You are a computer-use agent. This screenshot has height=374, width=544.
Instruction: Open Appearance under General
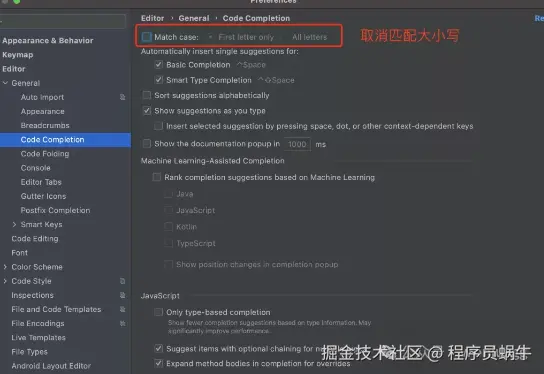pyautogui.click(x=42, y=111)
